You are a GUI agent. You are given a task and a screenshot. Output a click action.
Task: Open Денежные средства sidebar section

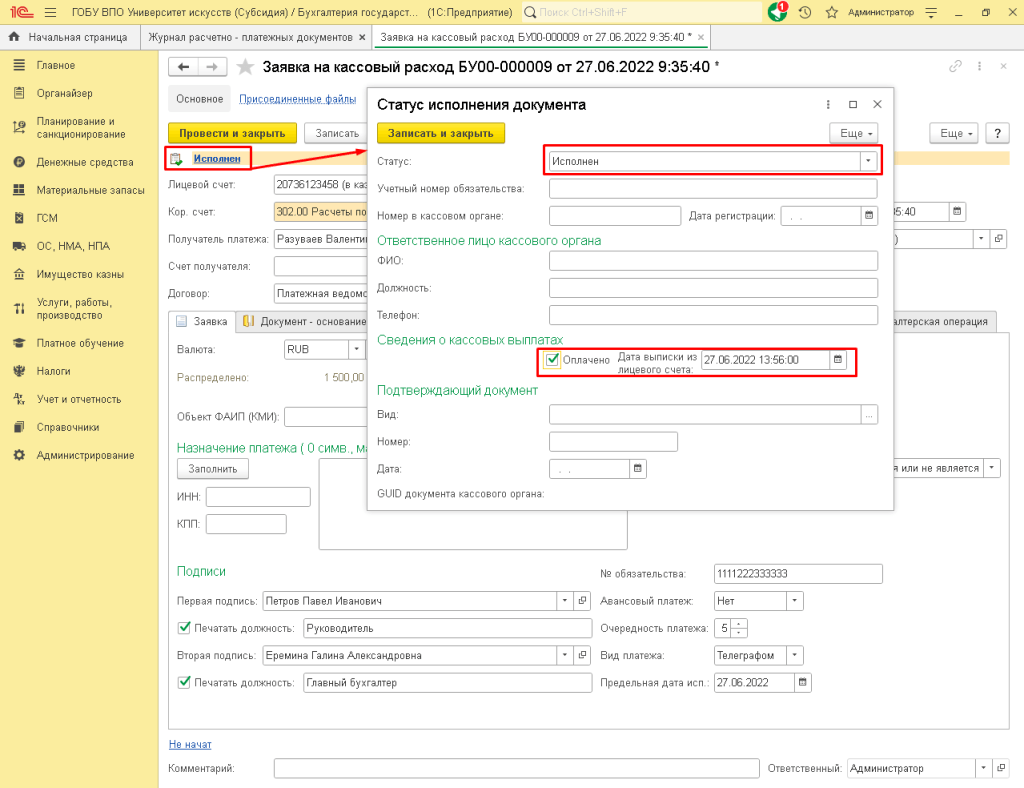[x=84, y=162]
